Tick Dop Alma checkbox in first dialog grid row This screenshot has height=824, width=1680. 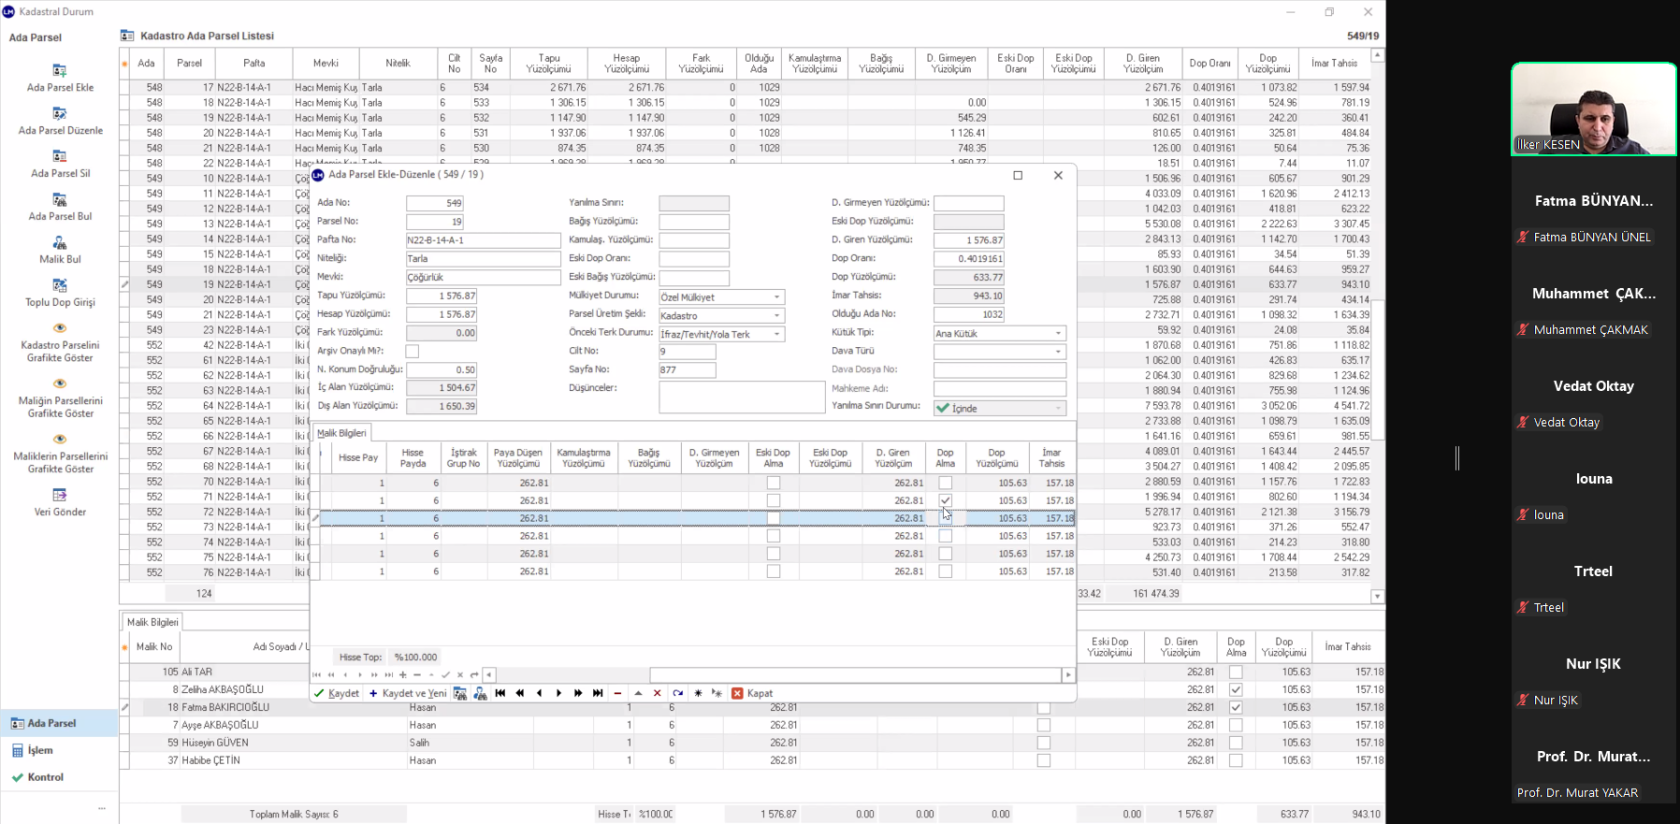pyautogui.click(x=945, y=483)
